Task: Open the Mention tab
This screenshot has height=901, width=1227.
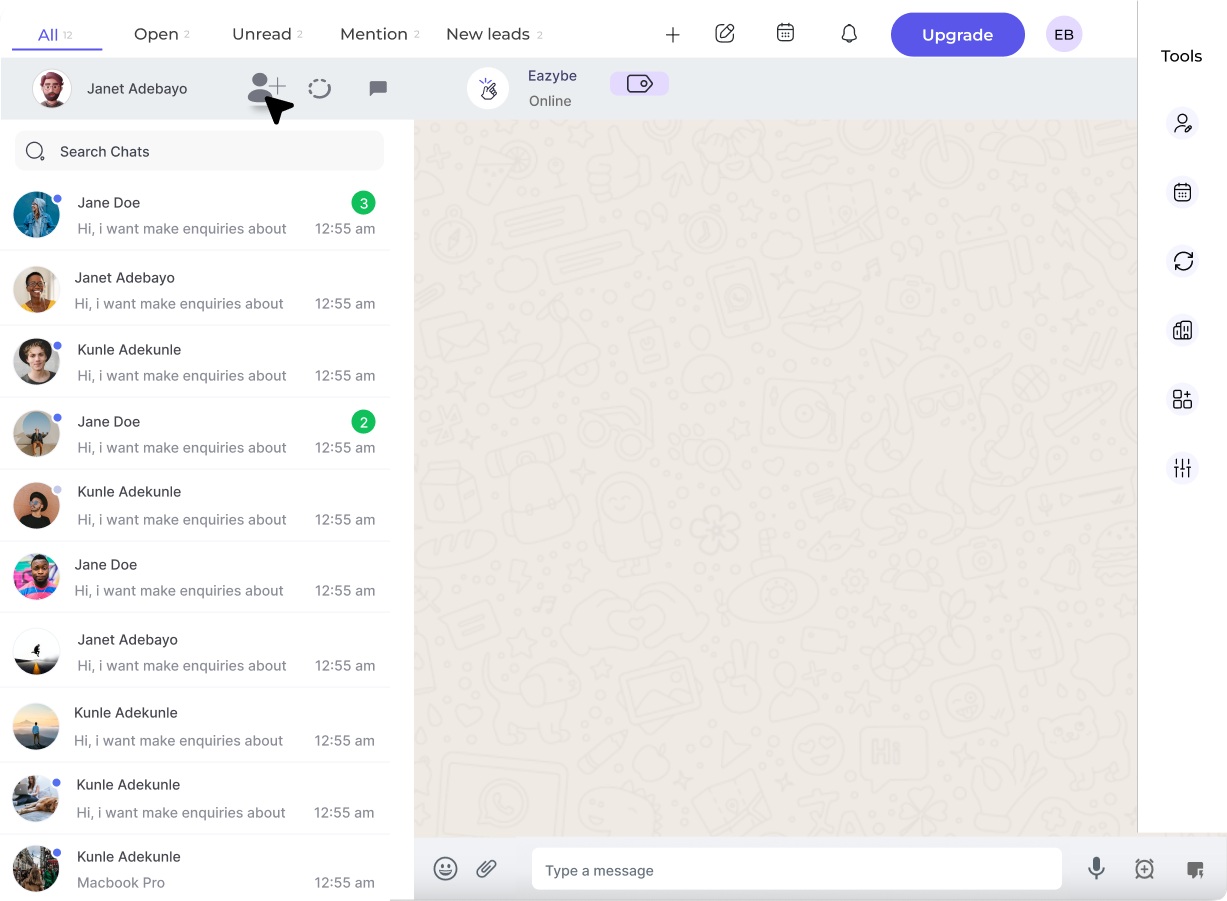Action: point(373,33)
